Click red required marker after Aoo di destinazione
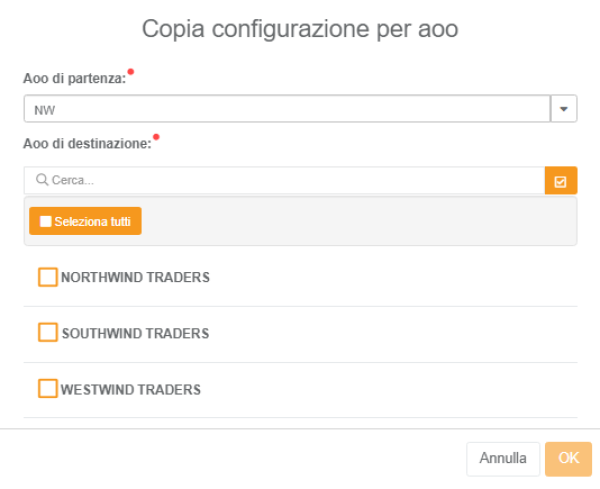This screenshot has width=600, height=489. click(x=156, y=138)
